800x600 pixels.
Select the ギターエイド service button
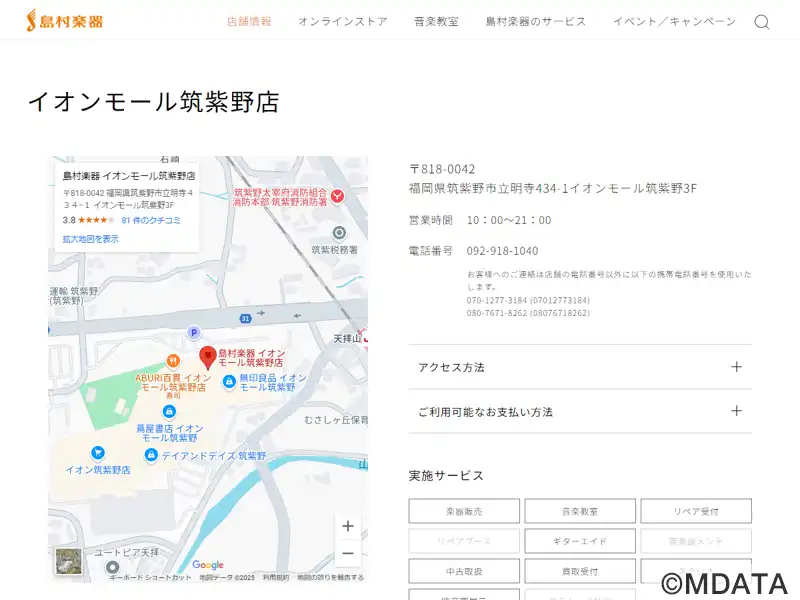click(x=580, y=541)
